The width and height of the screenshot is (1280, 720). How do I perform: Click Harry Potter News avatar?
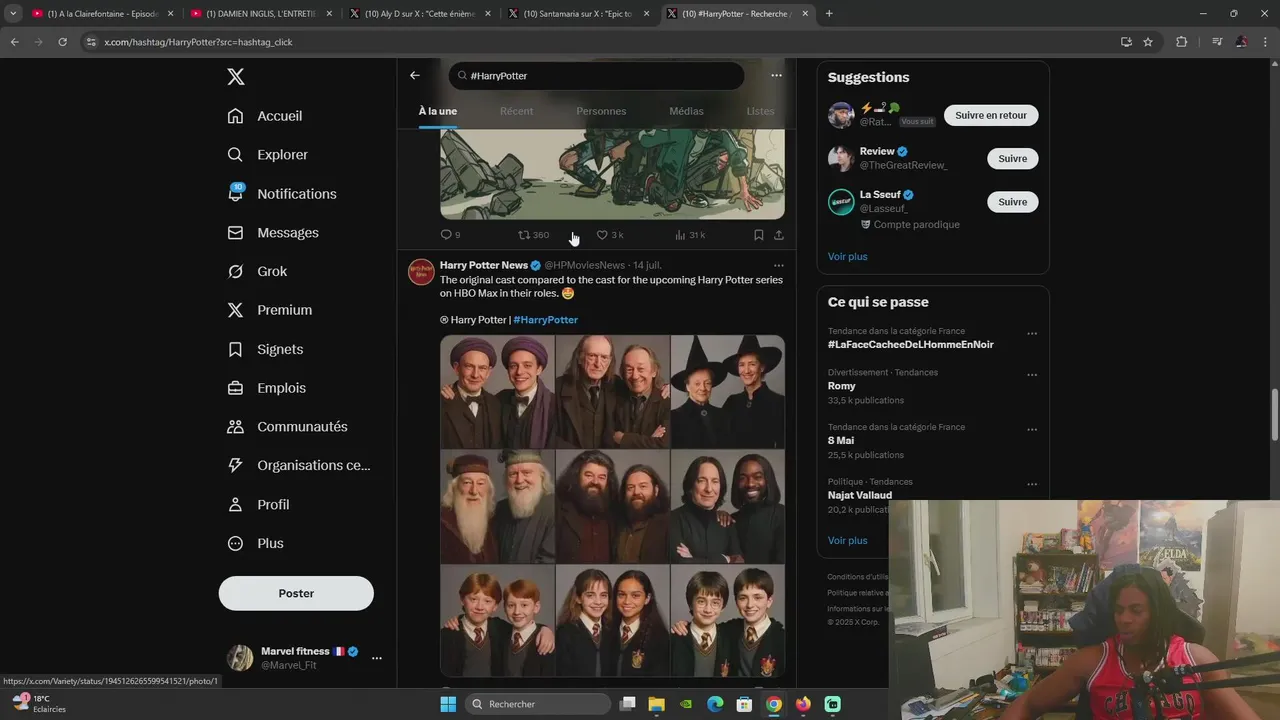pos(421,272)
